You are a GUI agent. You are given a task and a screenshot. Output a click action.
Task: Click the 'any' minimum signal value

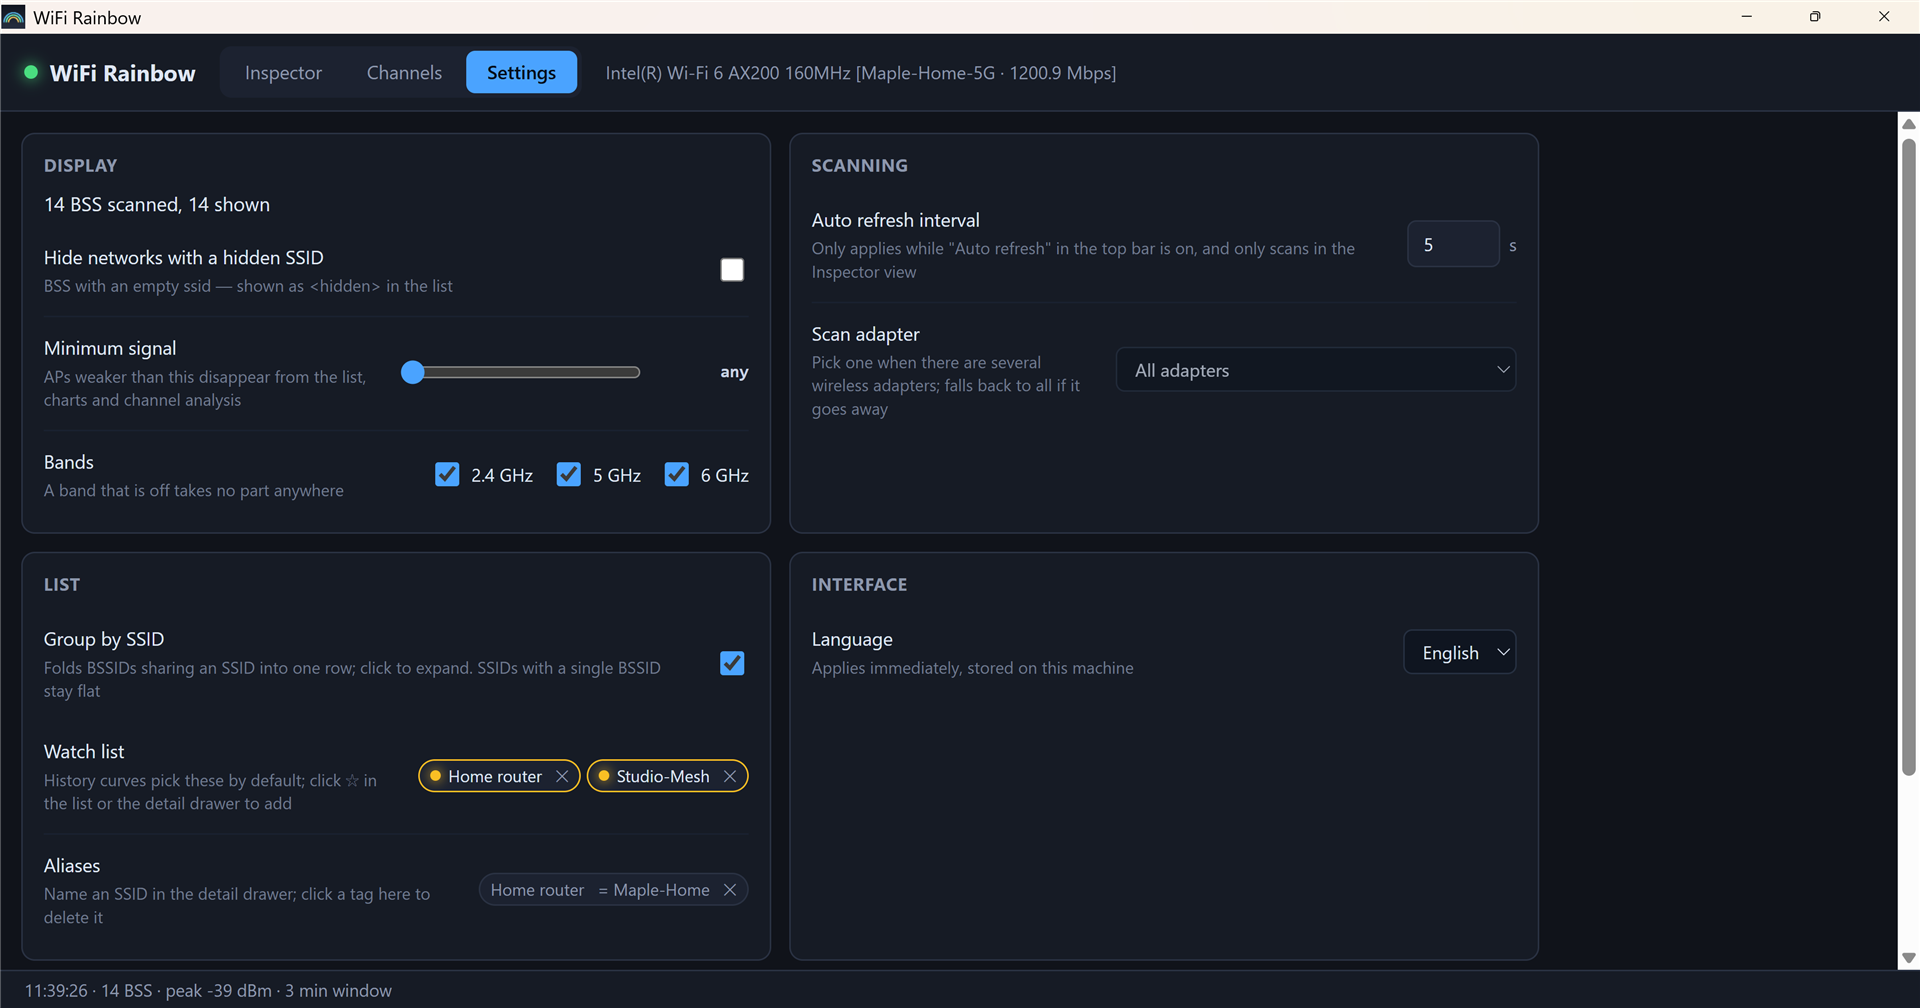point(734,372)
